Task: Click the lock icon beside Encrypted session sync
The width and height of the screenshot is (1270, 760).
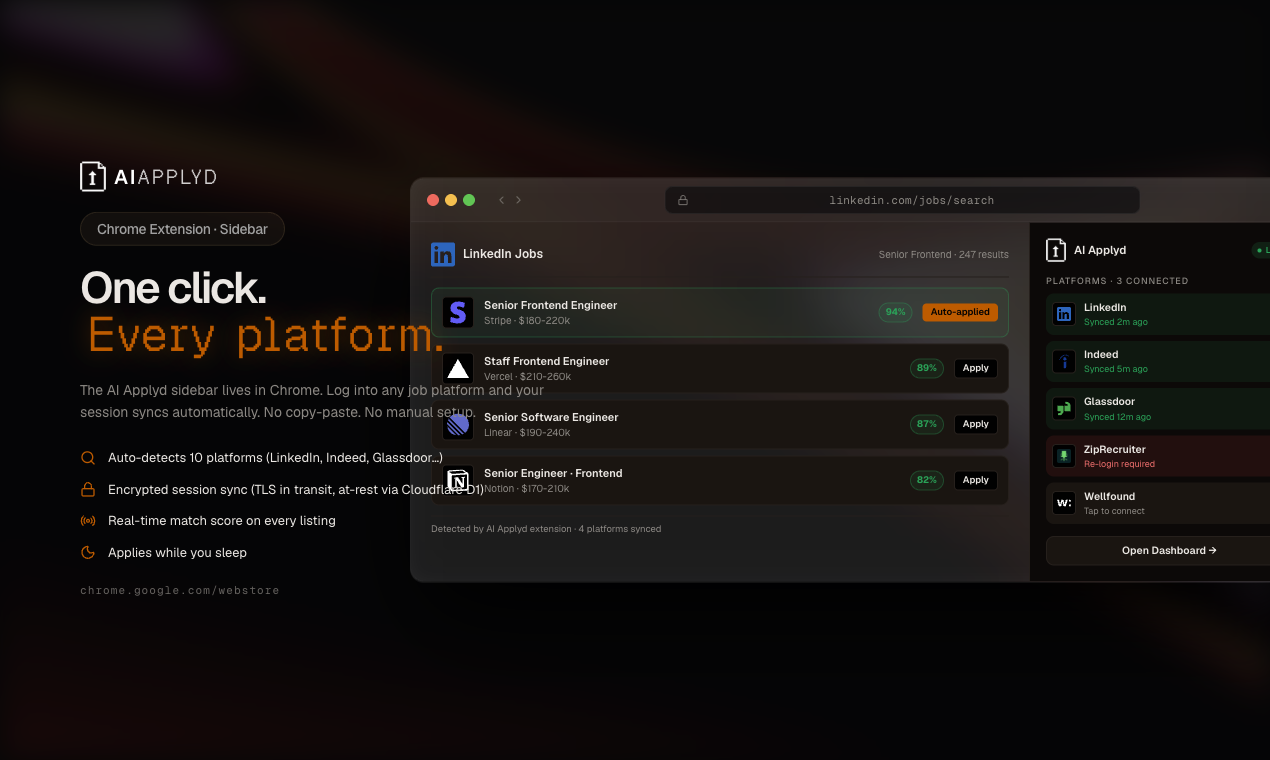Action: pos(88,490)
